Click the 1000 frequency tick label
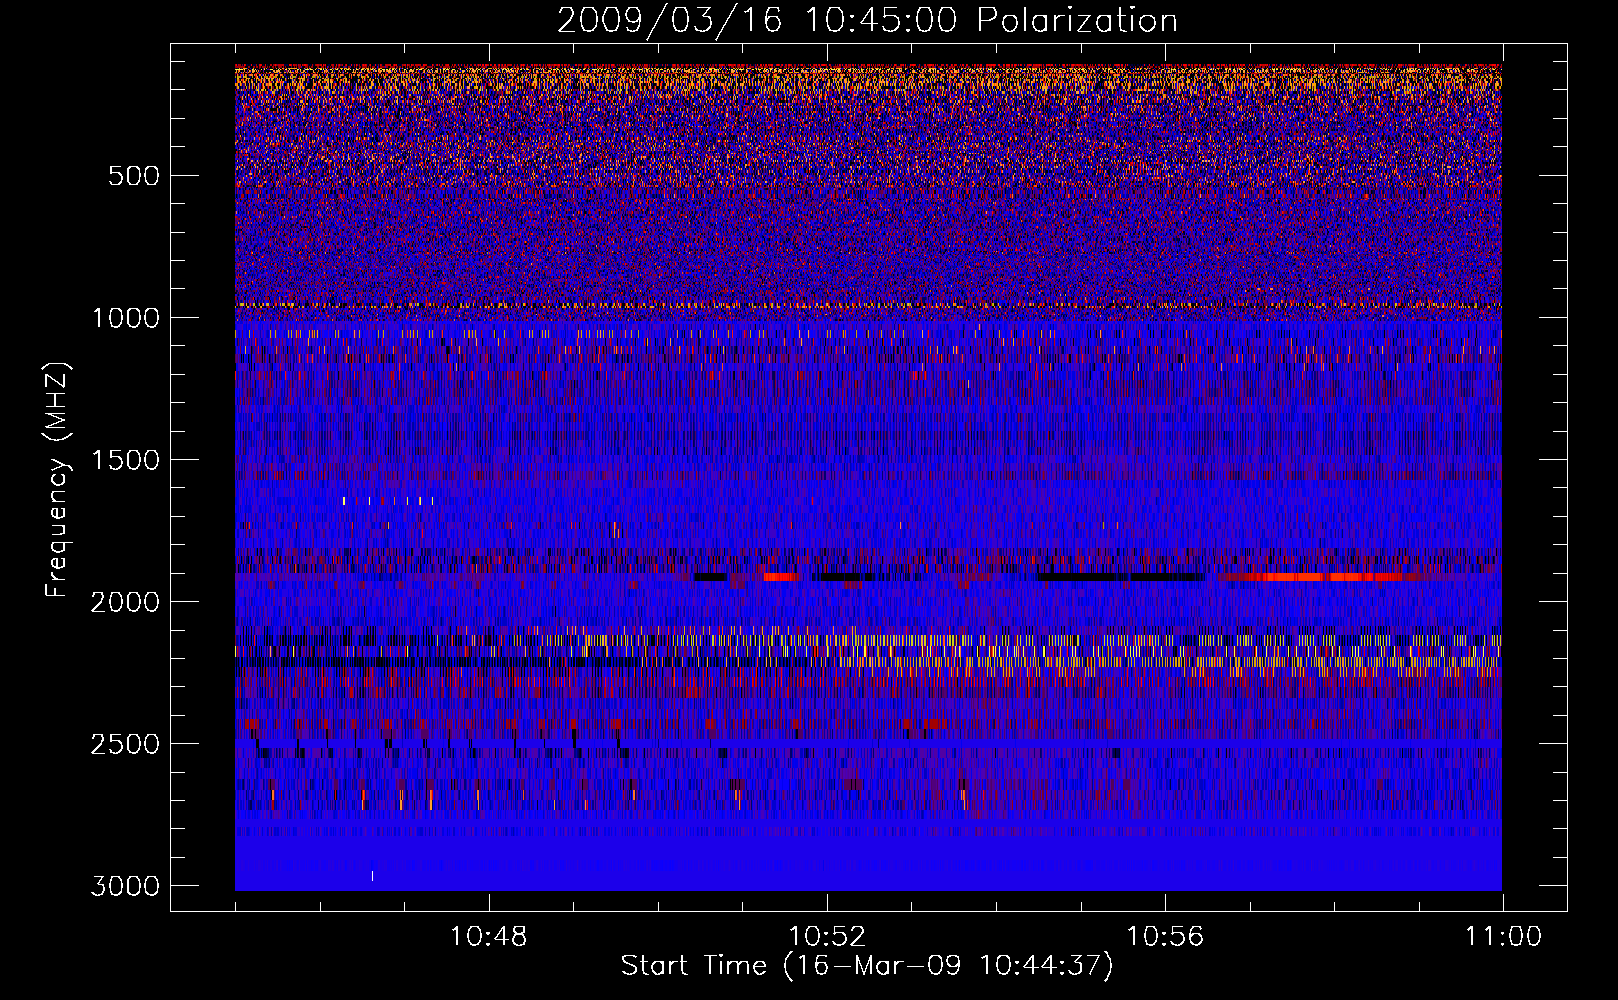This screenshot has height=1000, width=1618. point(125,318)
